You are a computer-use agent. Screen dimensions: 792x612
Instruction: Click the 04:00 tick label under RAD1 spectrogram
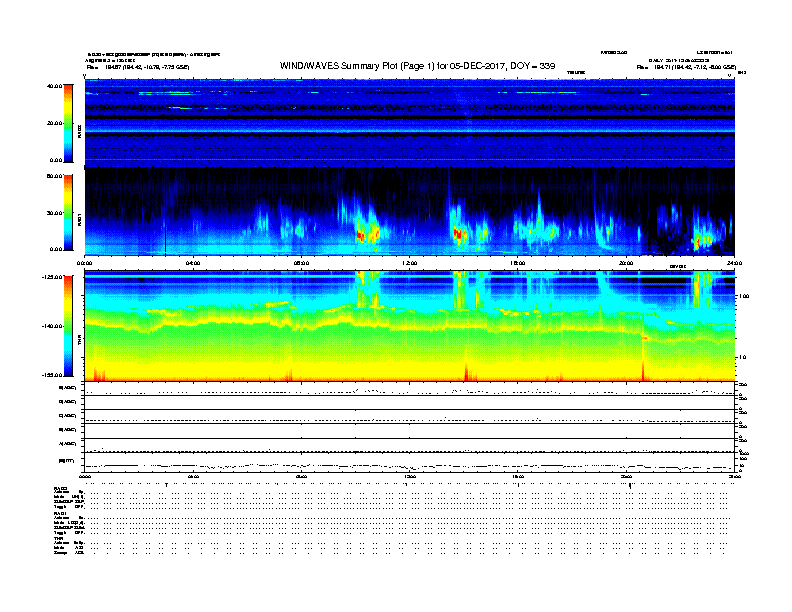193,263
